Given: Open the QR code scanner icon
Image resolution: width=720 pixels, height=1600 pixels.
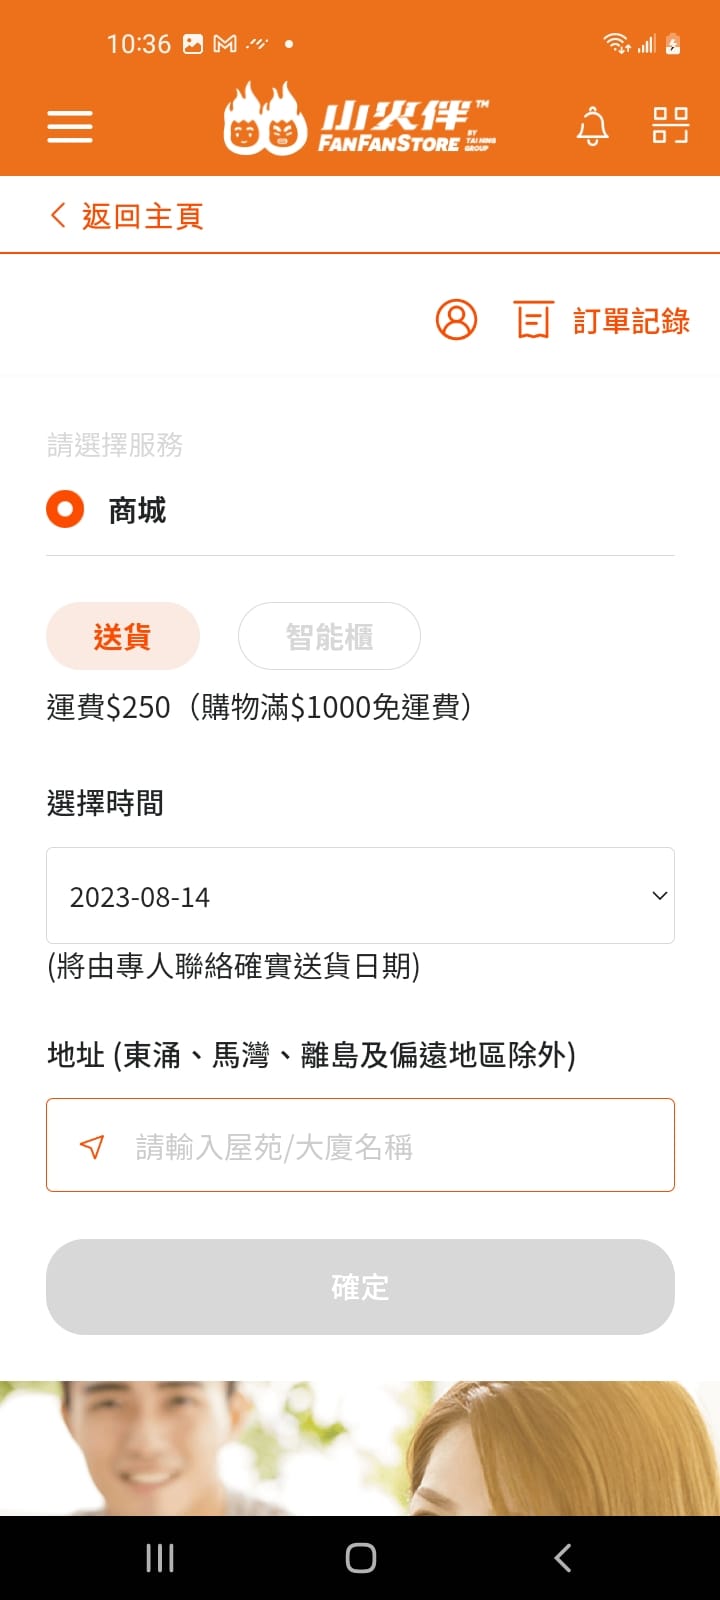Looking at the screenshot, I should pyautogui.click(x=670, y=126).
